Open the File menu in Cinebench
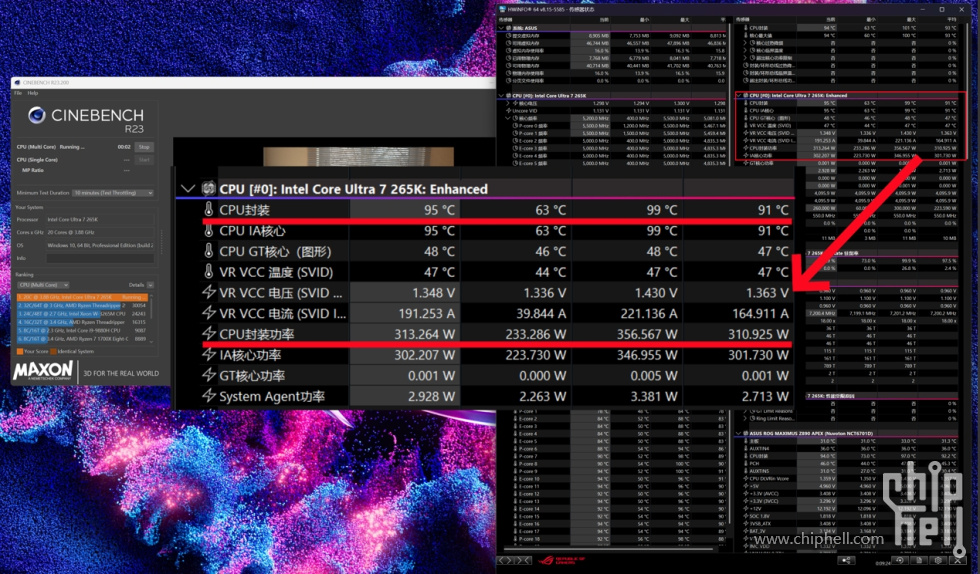 point(18,93)
